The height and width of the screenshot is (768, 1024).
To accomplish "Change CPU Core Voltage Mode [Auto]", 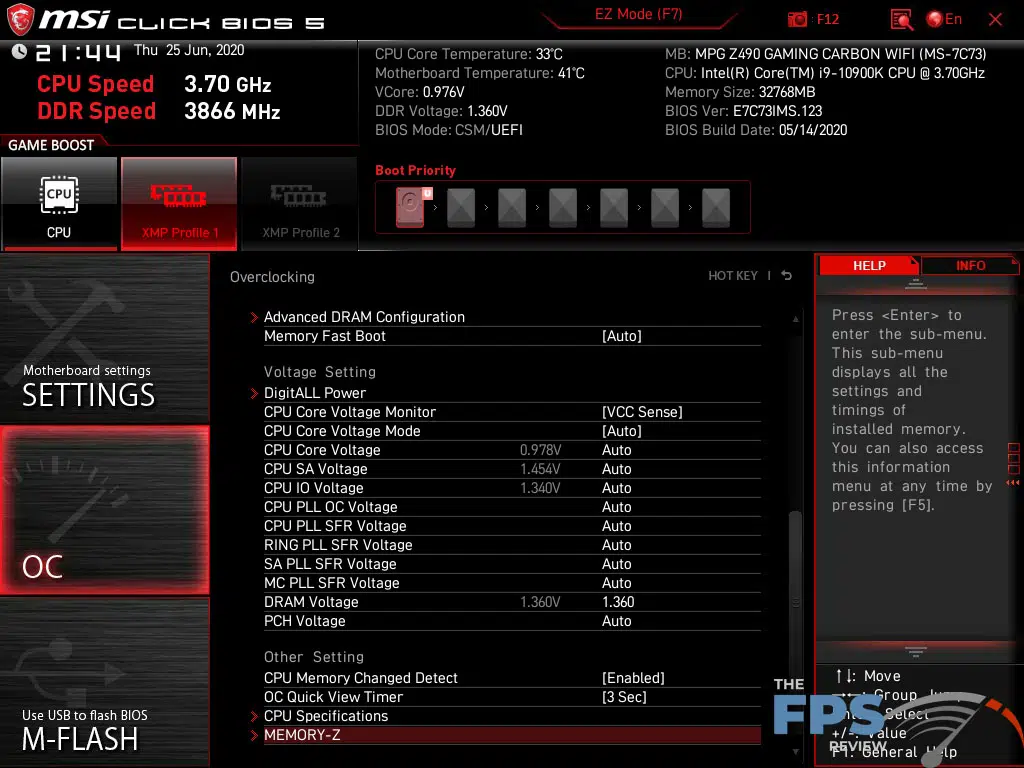I will pos(622,430).
